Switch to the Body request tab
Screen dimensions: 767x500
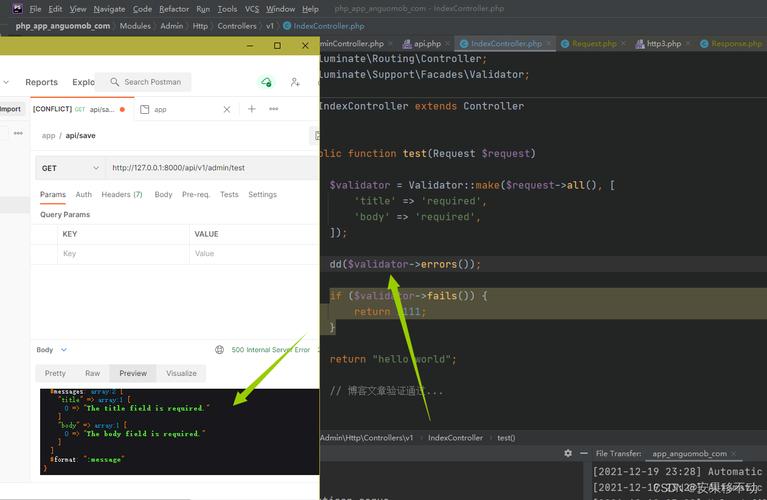[163, 194]
